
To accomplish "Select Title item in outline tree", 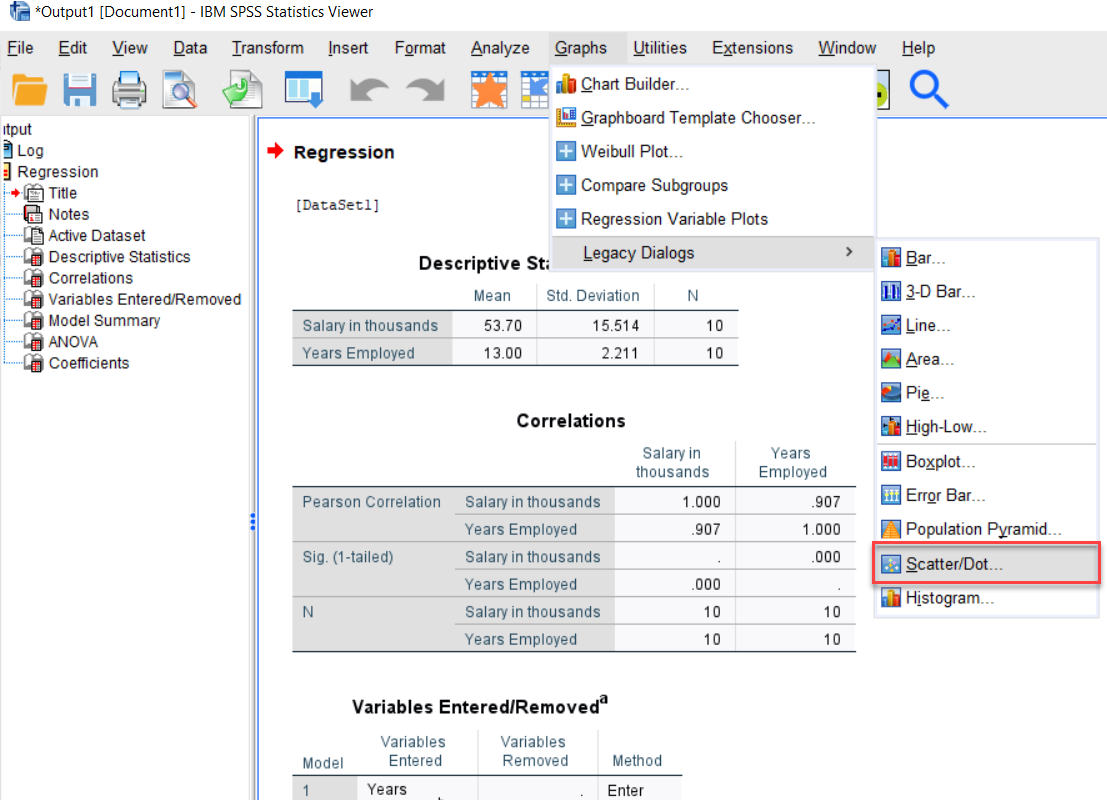I will pyautogui.click(x=62, y=193).
